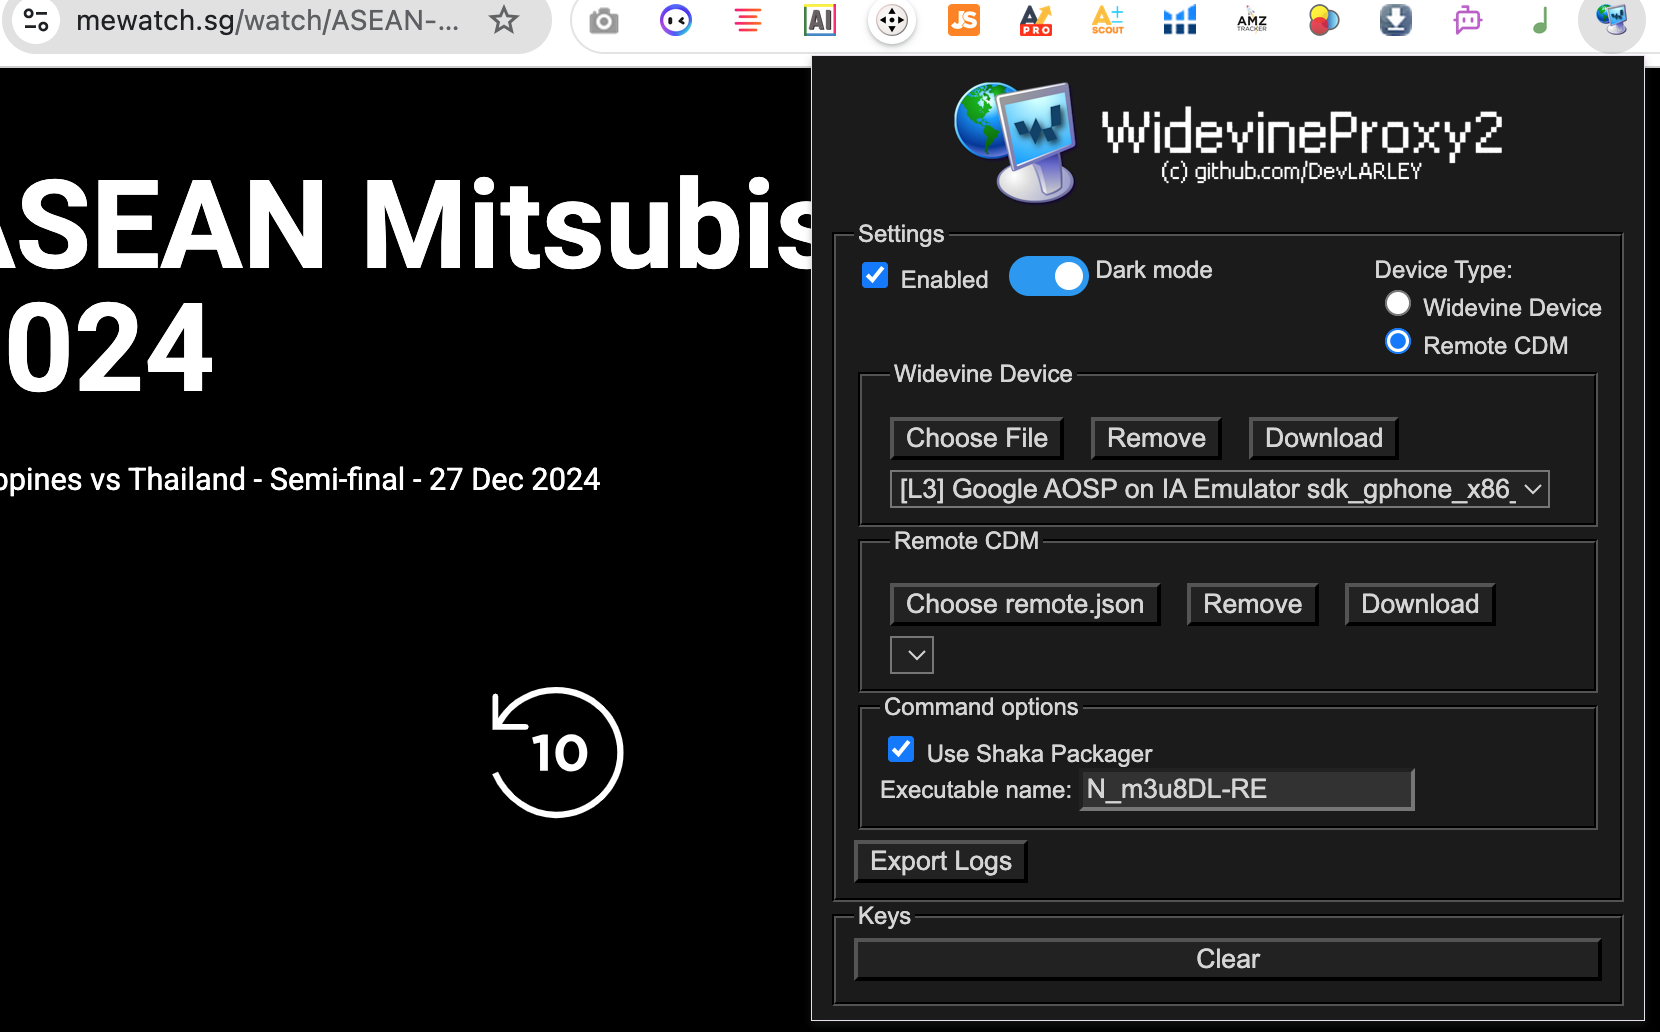Open the camera screenshot extension
This screenshot has width=1660, height=1032.
click(x=604, y=20)
